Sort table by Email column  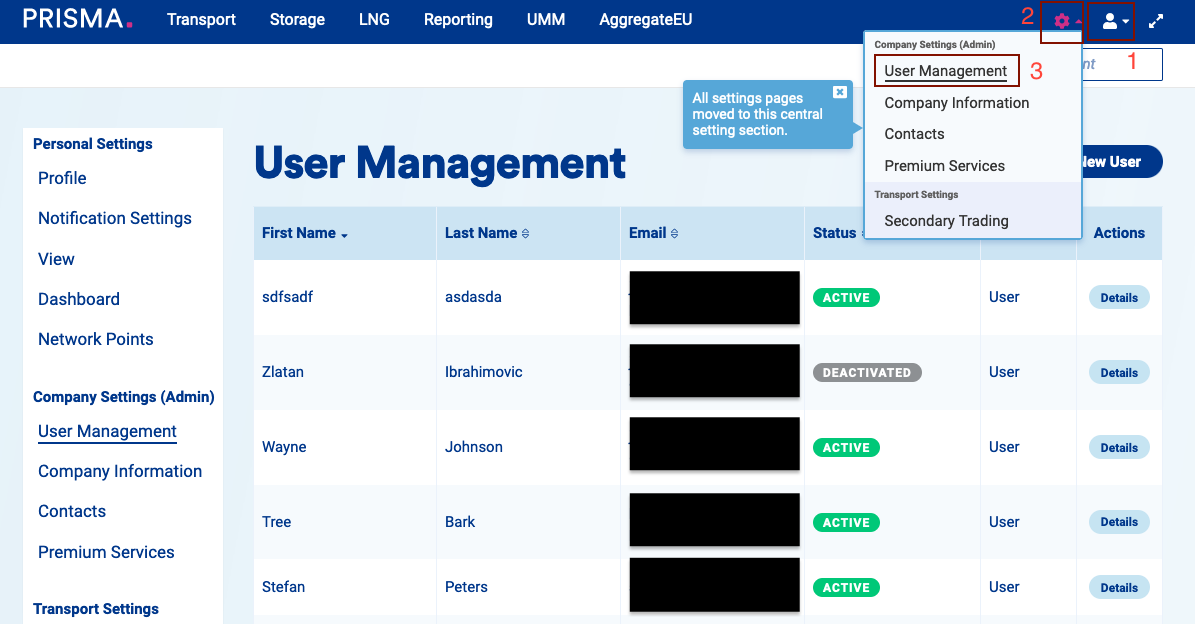click(x=653, y=233)
